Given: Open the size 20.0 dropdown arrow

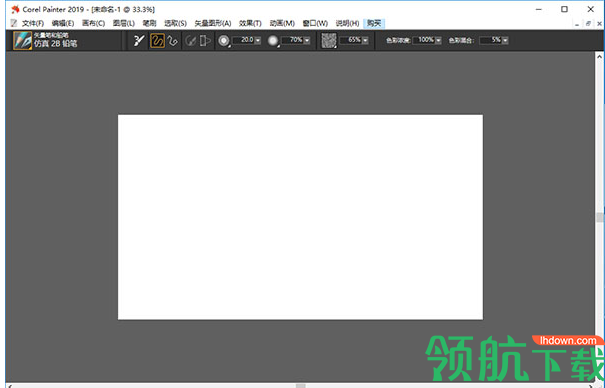Looking at the screenshot, I should click(258, 40).
